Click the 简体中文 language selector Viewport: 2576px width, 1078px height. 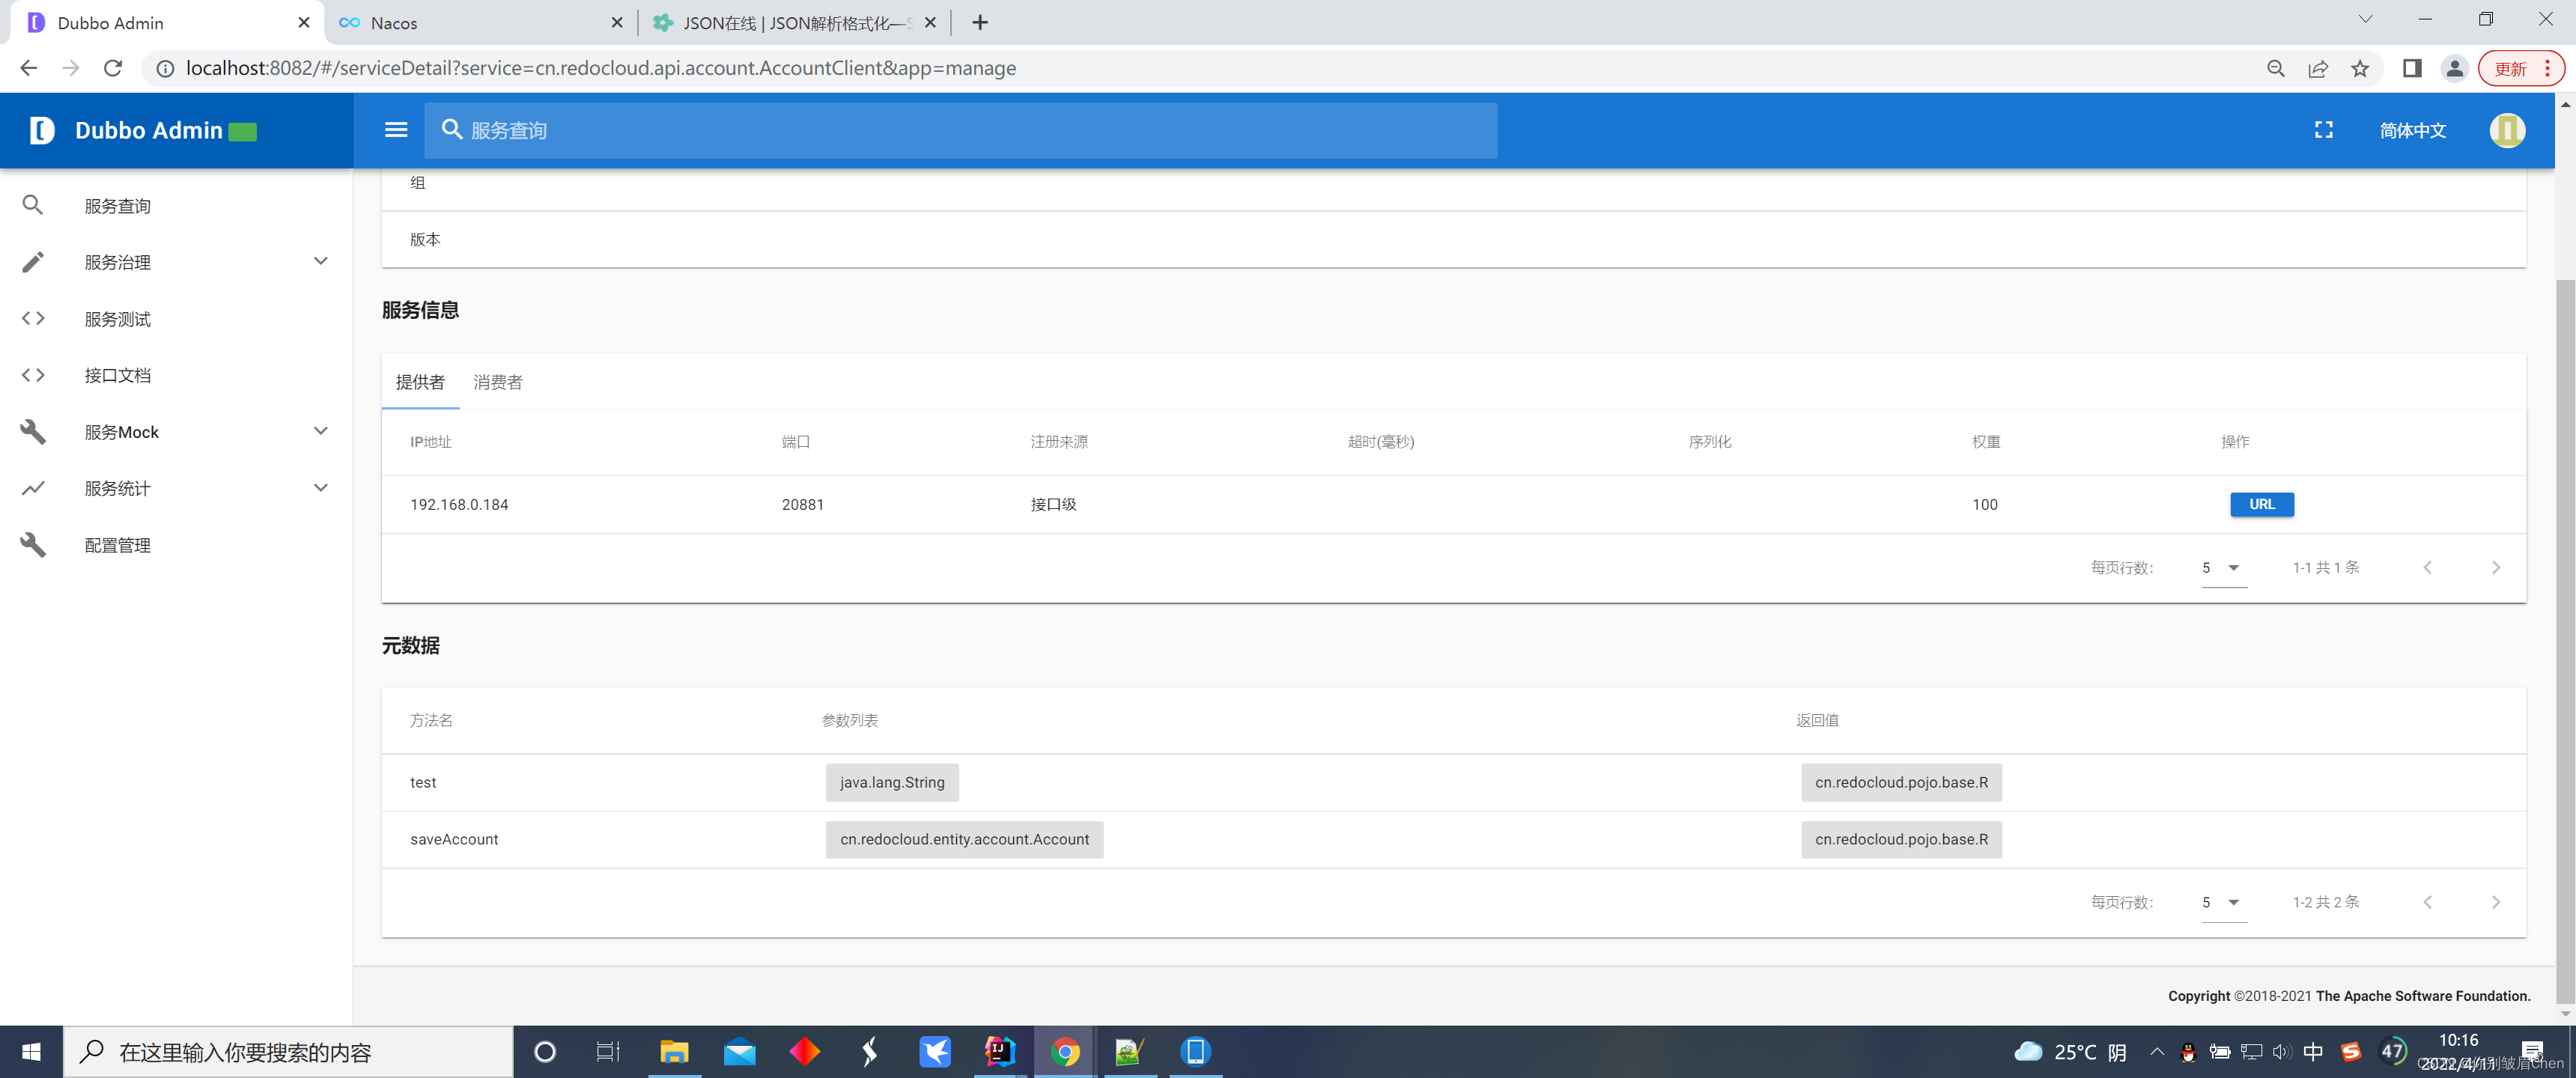2411,130
